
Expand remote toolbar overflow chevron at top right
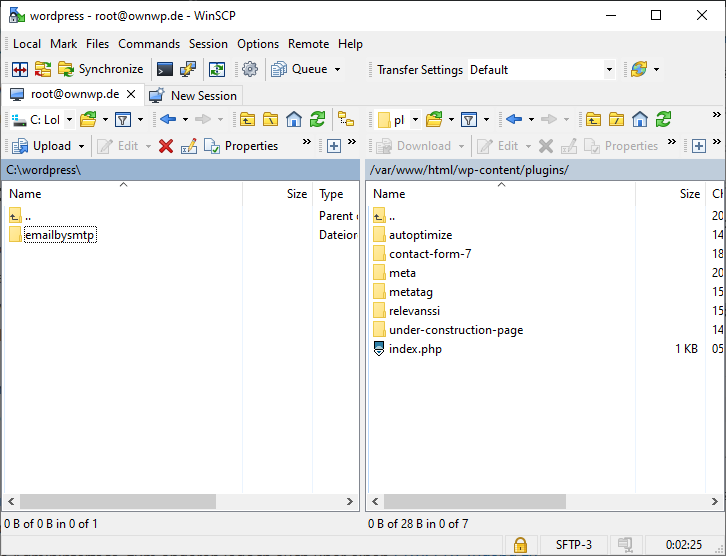point(717,114)
